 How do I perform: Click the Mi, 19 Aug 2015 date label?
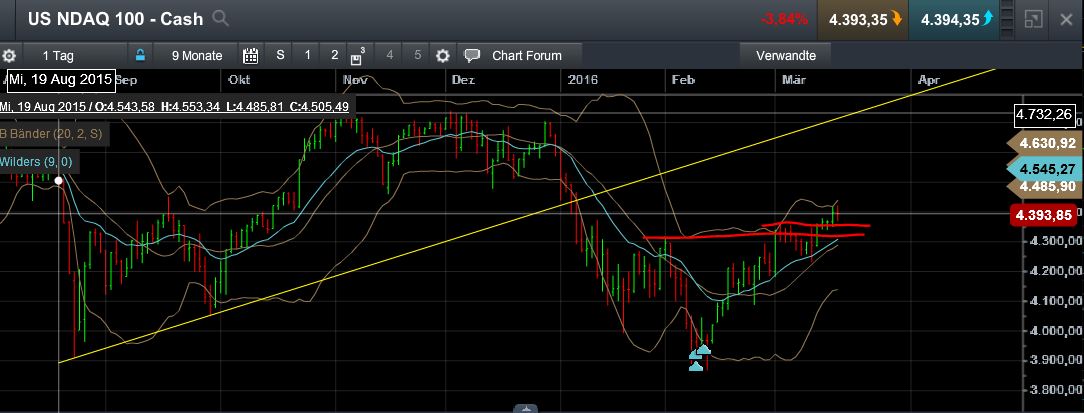pyautogui.click(x=61, y=80)
